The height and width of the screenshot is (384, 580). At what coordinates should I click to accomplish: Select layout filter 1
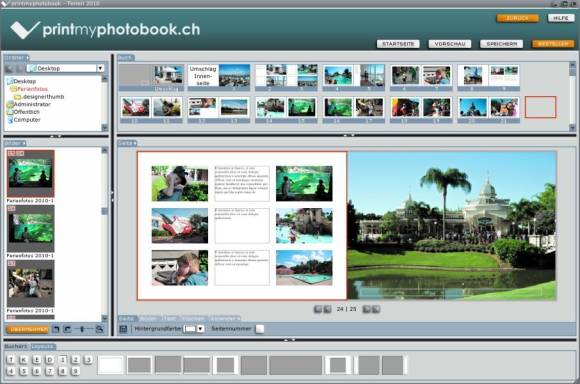[63, 360]
